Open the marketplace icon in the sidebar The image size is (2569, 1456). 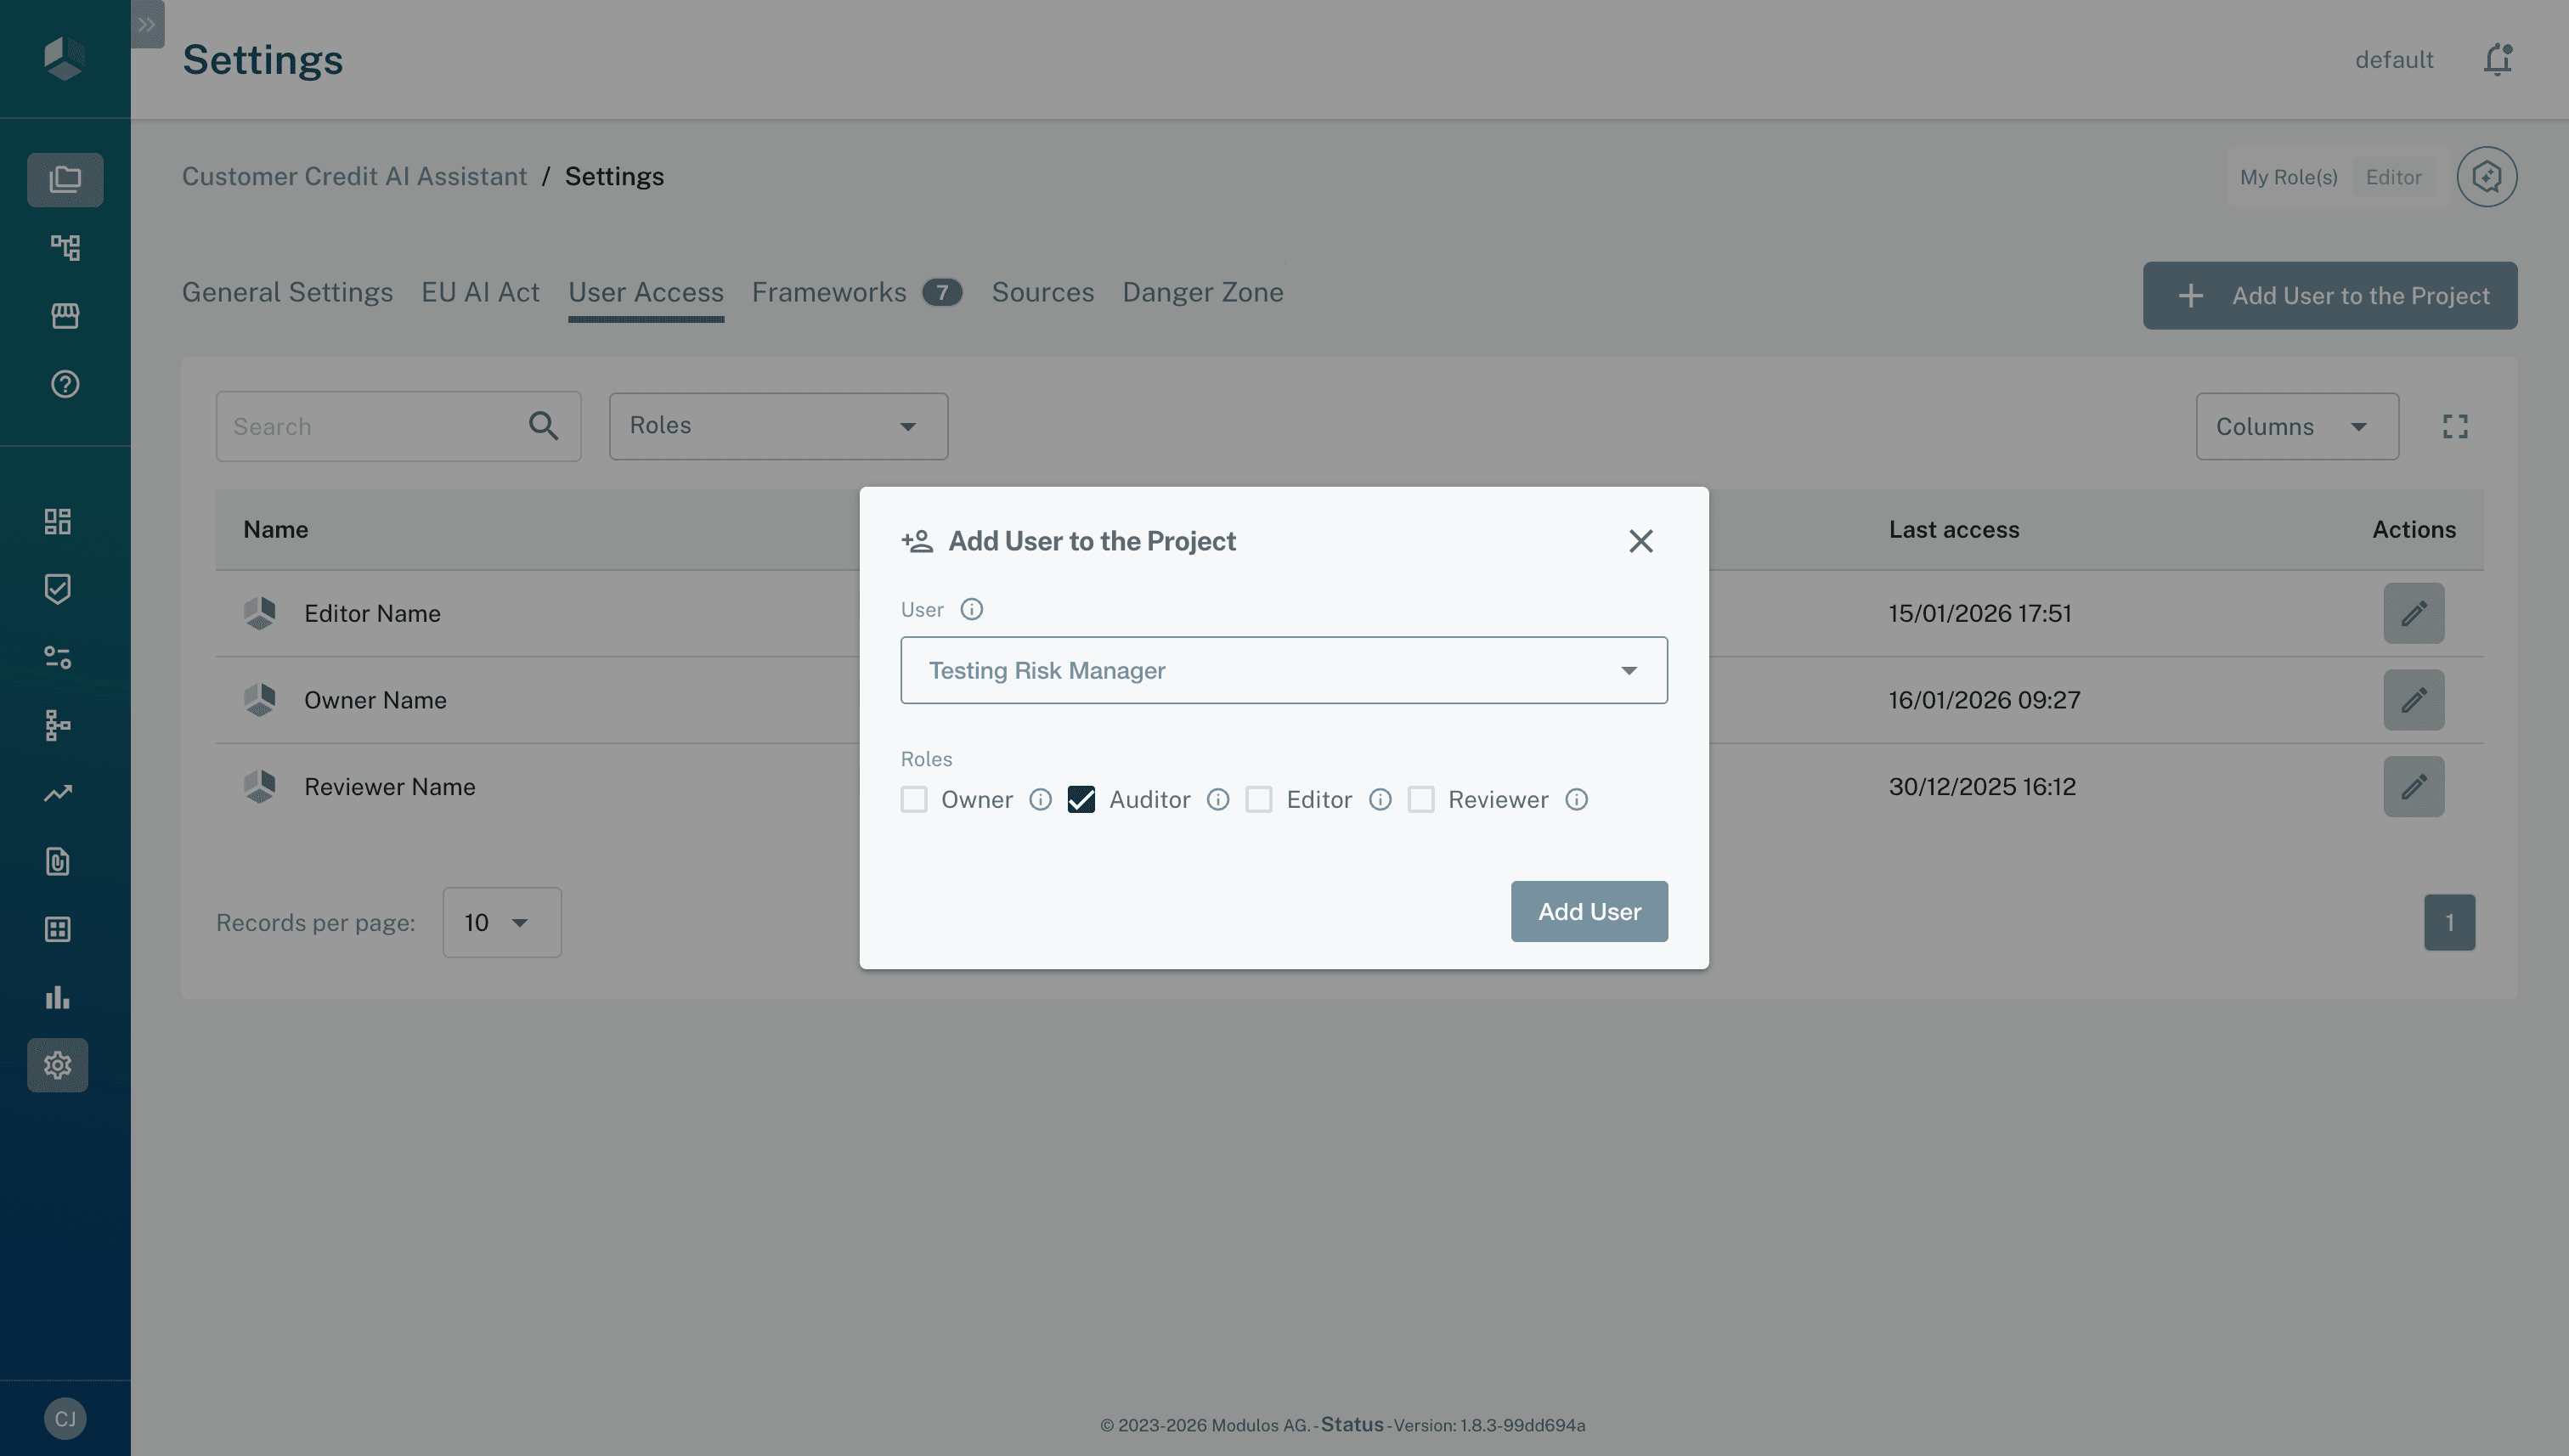click(x=65, y=315)
